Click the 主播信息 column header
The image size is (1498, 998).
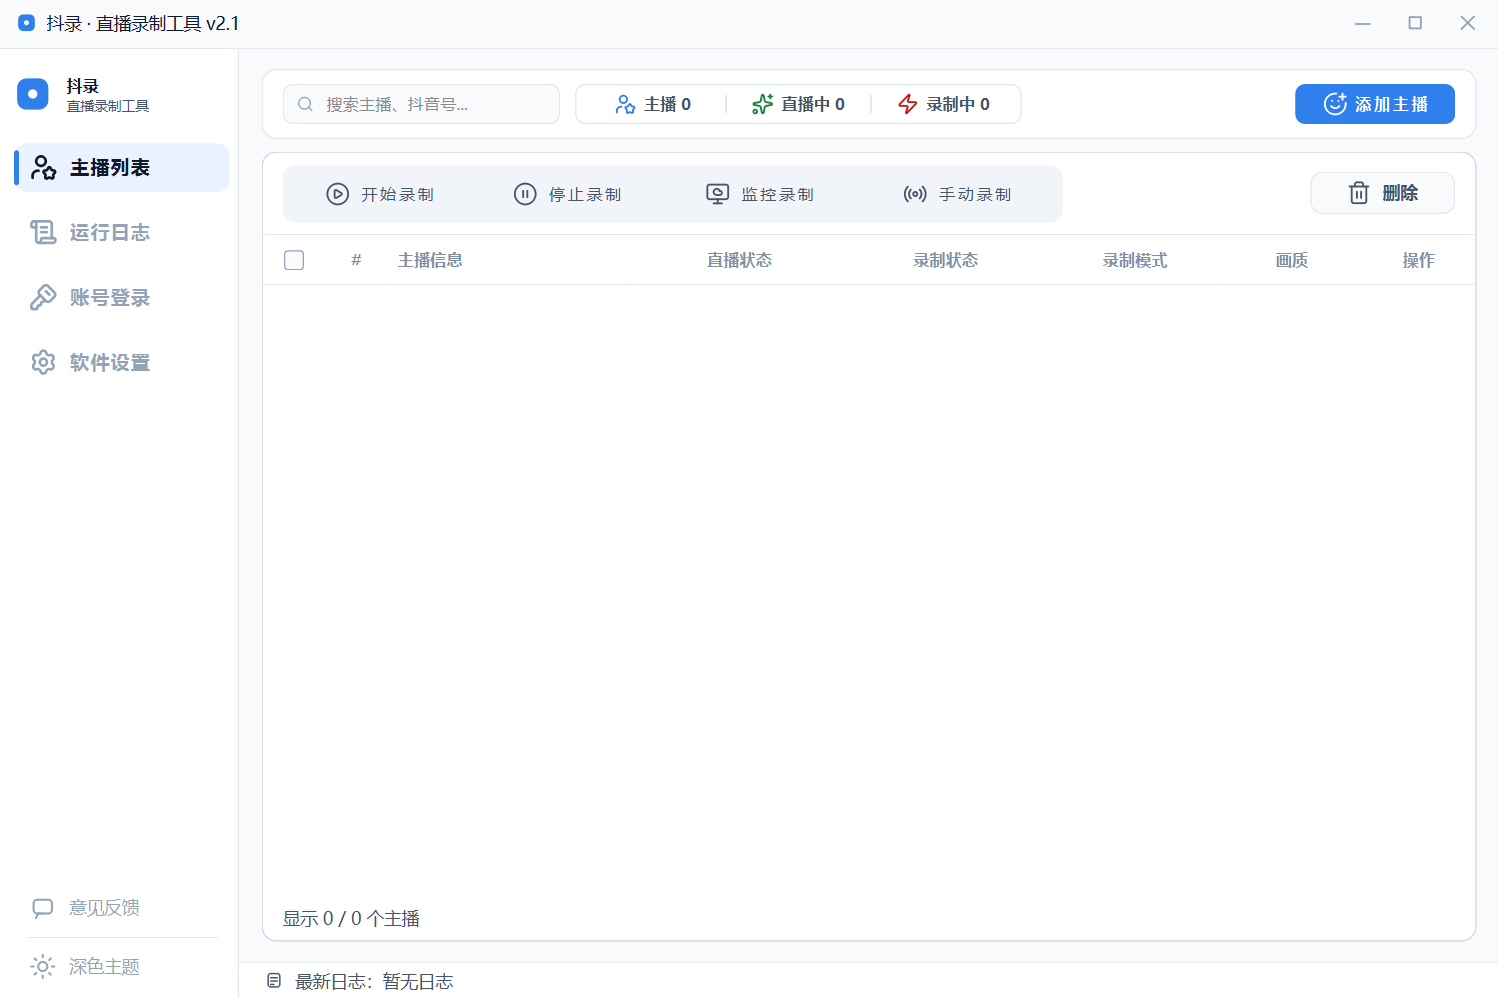pos(430,260)
